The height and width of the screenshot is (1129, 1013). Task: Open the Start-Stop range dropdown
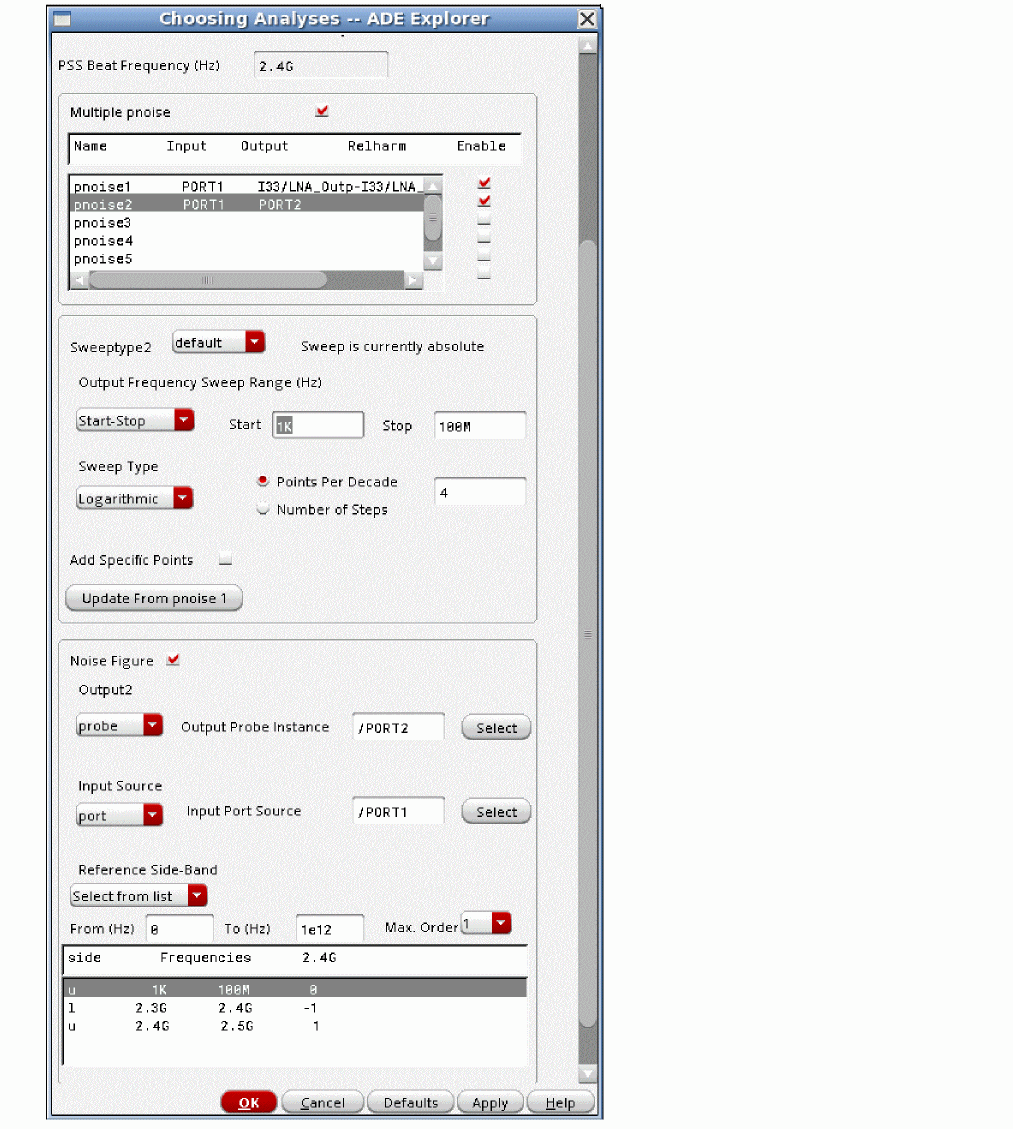pyautogui.click(x=135, y=420)
